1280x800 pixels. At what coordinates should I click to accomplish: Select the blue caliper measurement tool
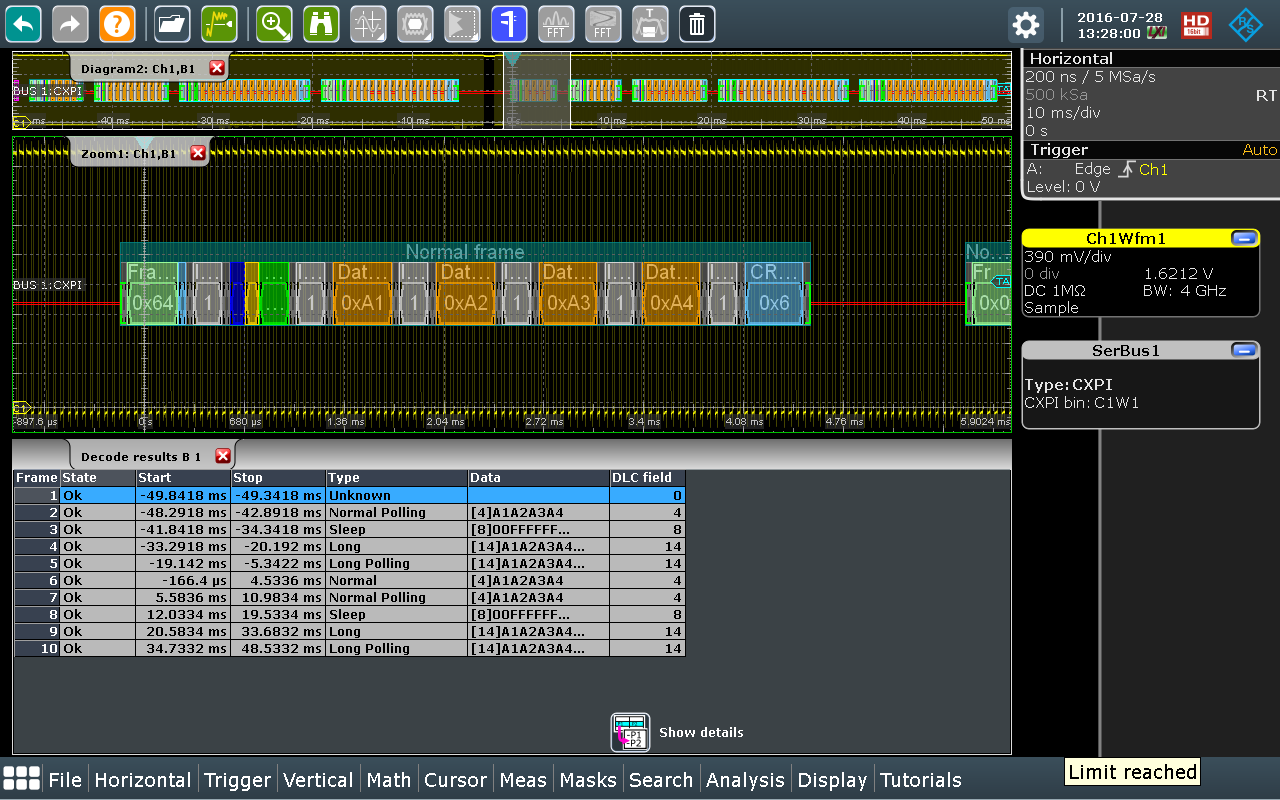[x=509, y=24]
